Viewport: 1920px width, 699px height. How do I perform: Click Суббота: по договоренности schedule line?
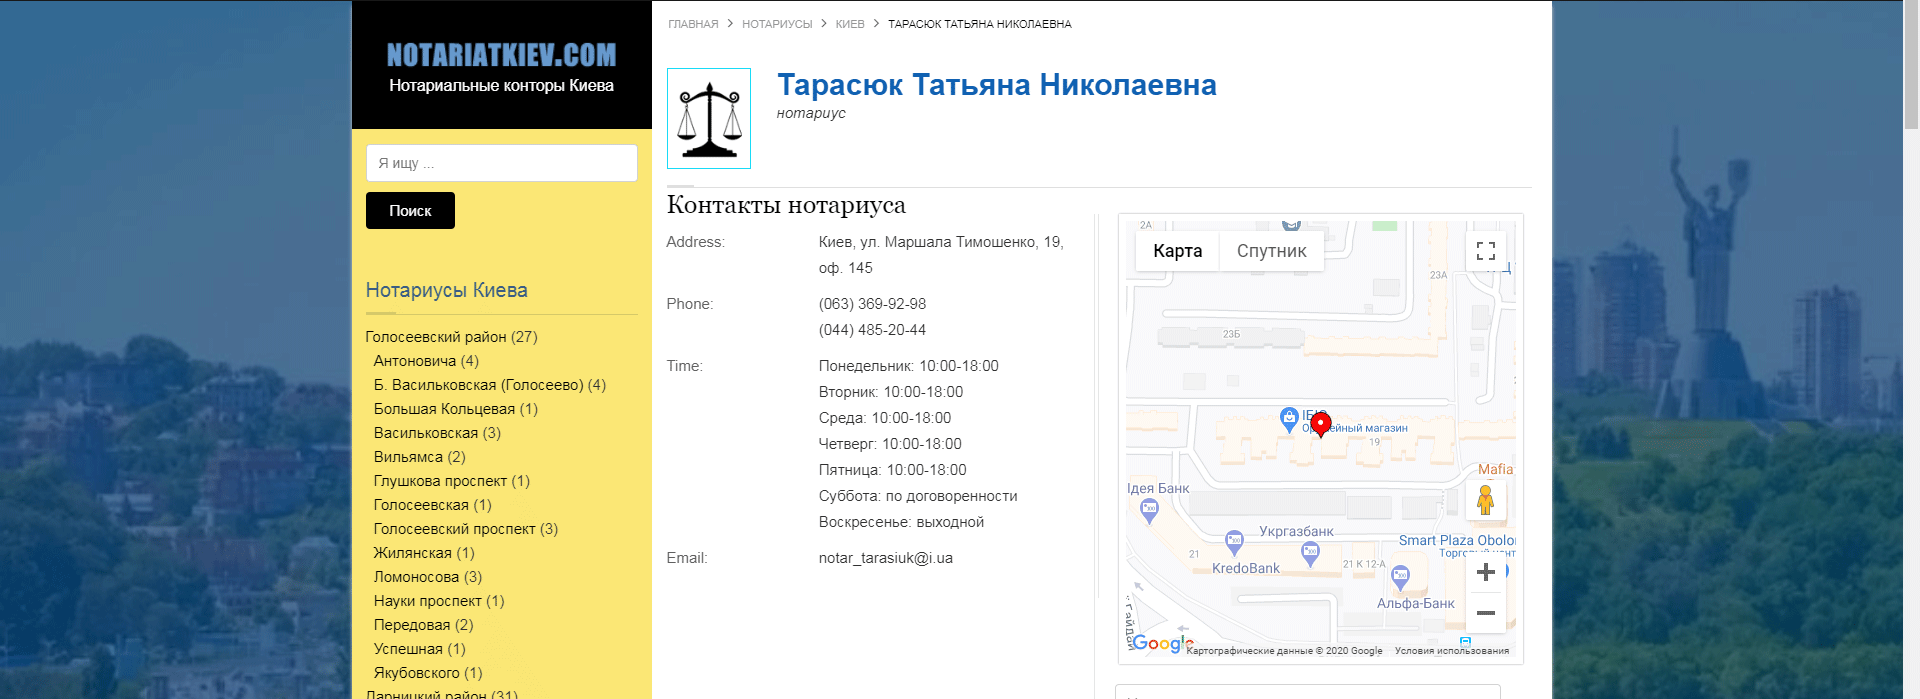tap(918, 496)
